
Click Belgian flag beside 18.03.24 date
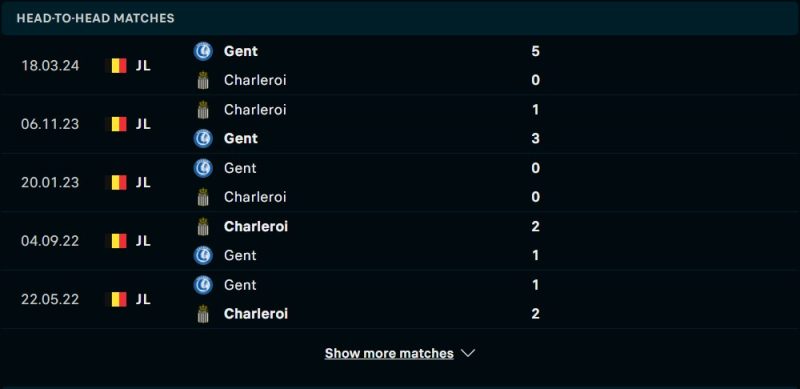[x=117, y=66]
